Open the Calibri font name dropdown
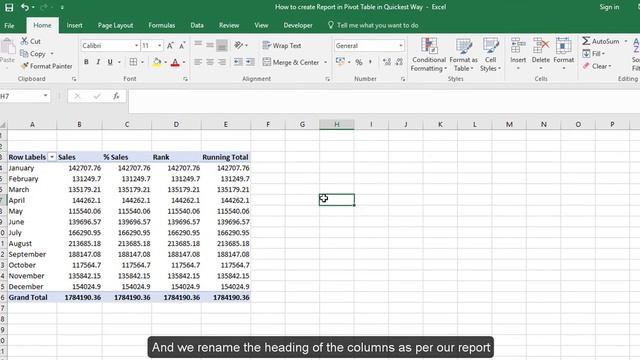Viewport: 640px width, 360px height. [136, 46]
